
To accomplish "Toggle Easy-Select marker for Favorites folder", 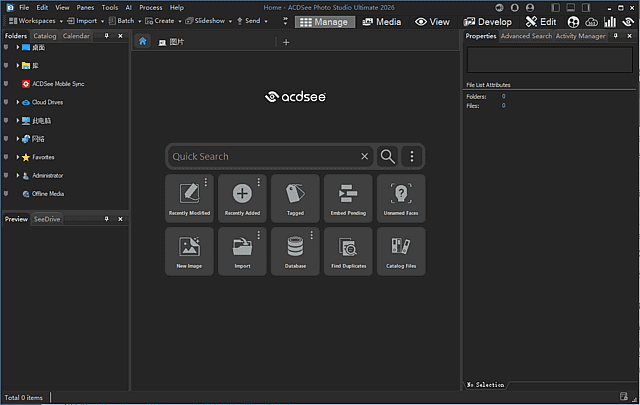I will (6, 157).
